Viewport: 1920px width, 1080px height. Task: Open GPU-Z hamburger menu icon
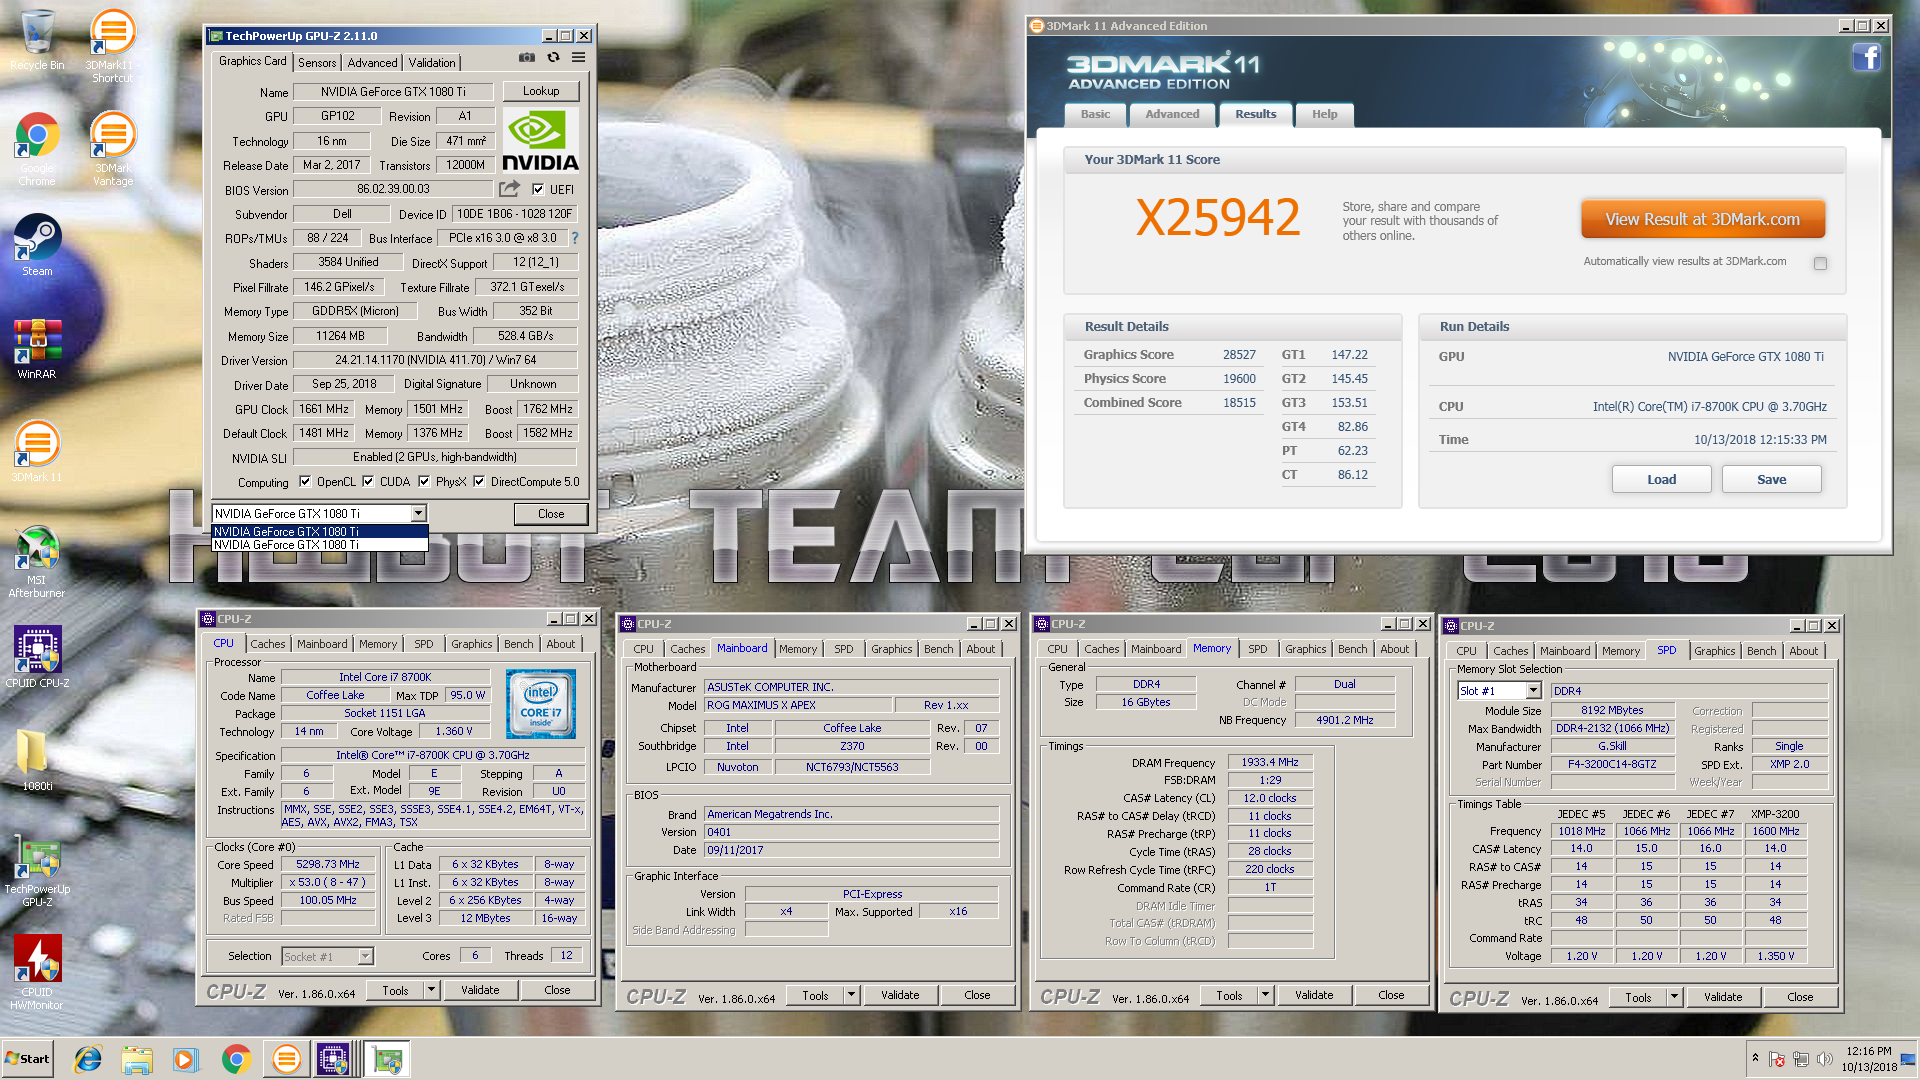pos(578,58)
